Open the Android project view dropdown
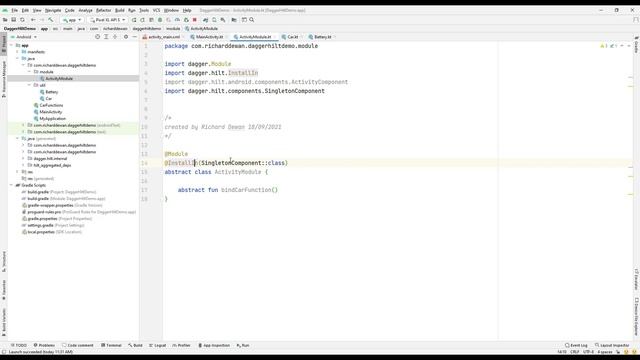Screen dimensions: 640x360 pos(24,37)
